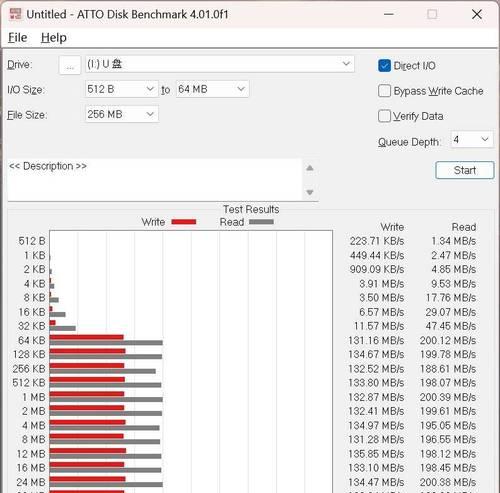Image resolution: width=500 pixels, height=493 pixels.
Task: Enable the Verify Data checkbox
Action: point(384,116)
